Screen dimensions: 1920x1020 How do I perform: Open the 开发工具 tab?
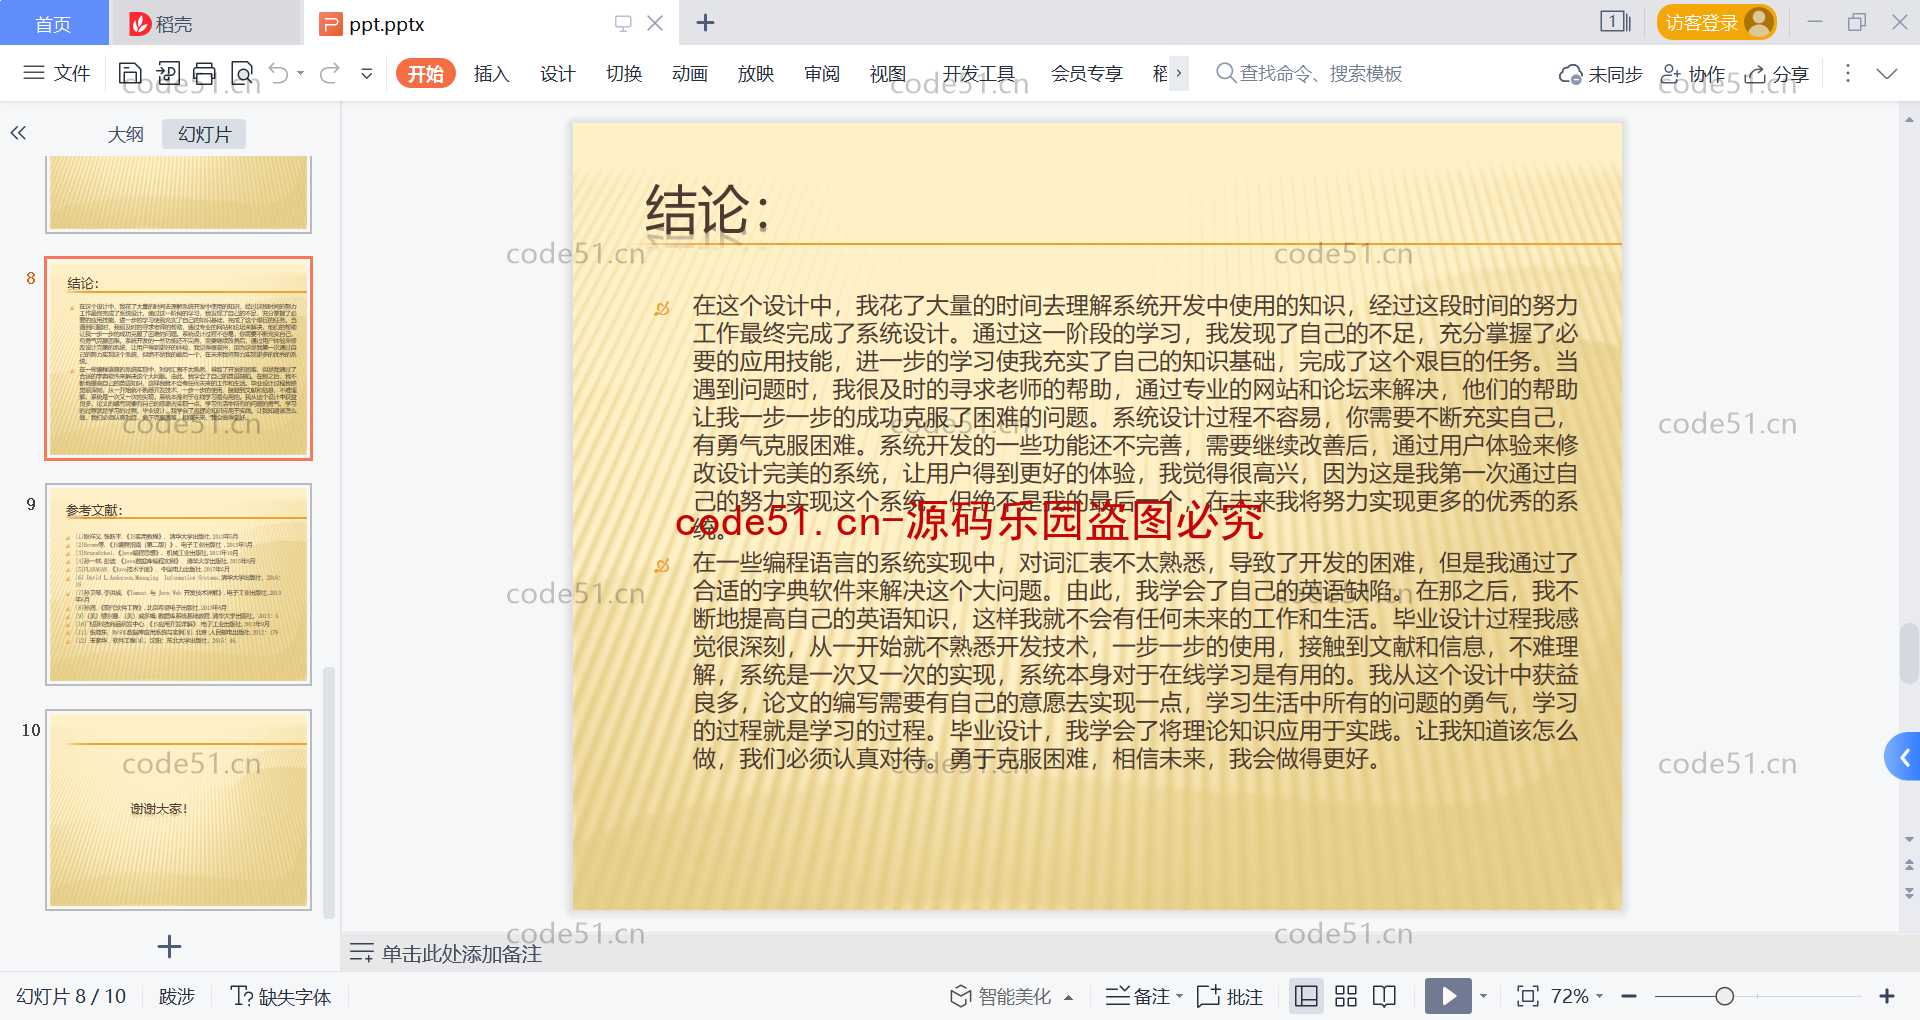[x=979, y=74]
